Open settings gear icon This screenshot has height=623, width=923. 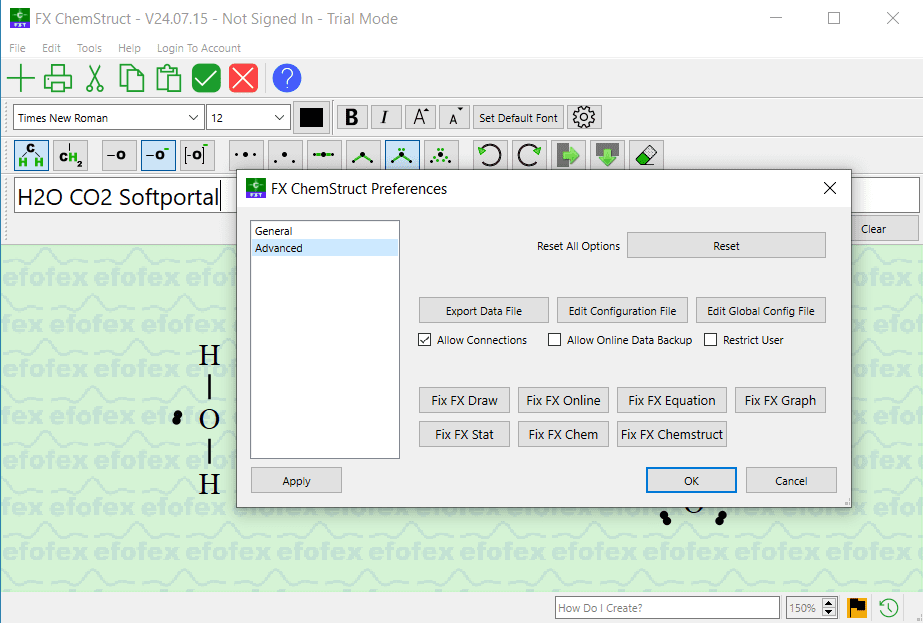click(x=584, y=117)
